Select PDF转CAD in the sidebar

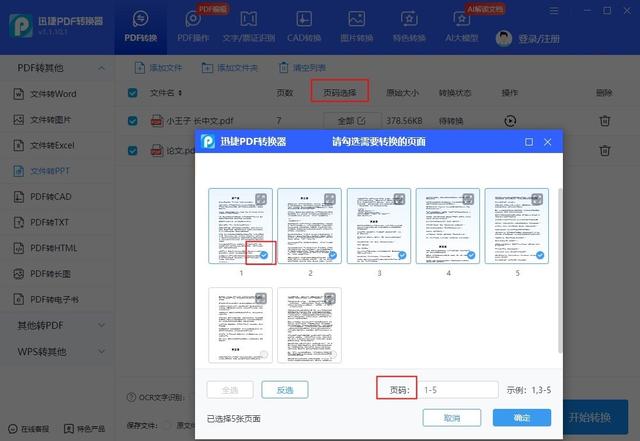[57, 197]
